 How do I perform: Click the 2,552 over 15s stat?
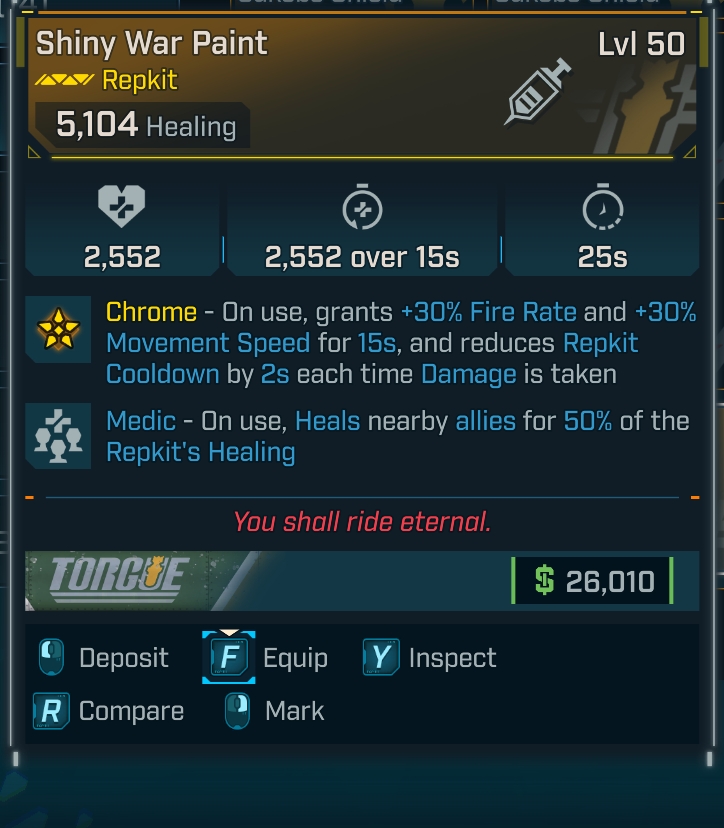(x=361, y=257)
